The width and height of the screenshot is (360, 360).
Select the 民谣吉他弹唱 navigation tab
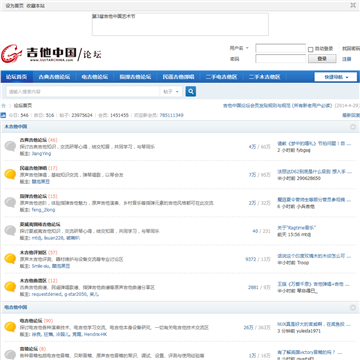point(178,77)
